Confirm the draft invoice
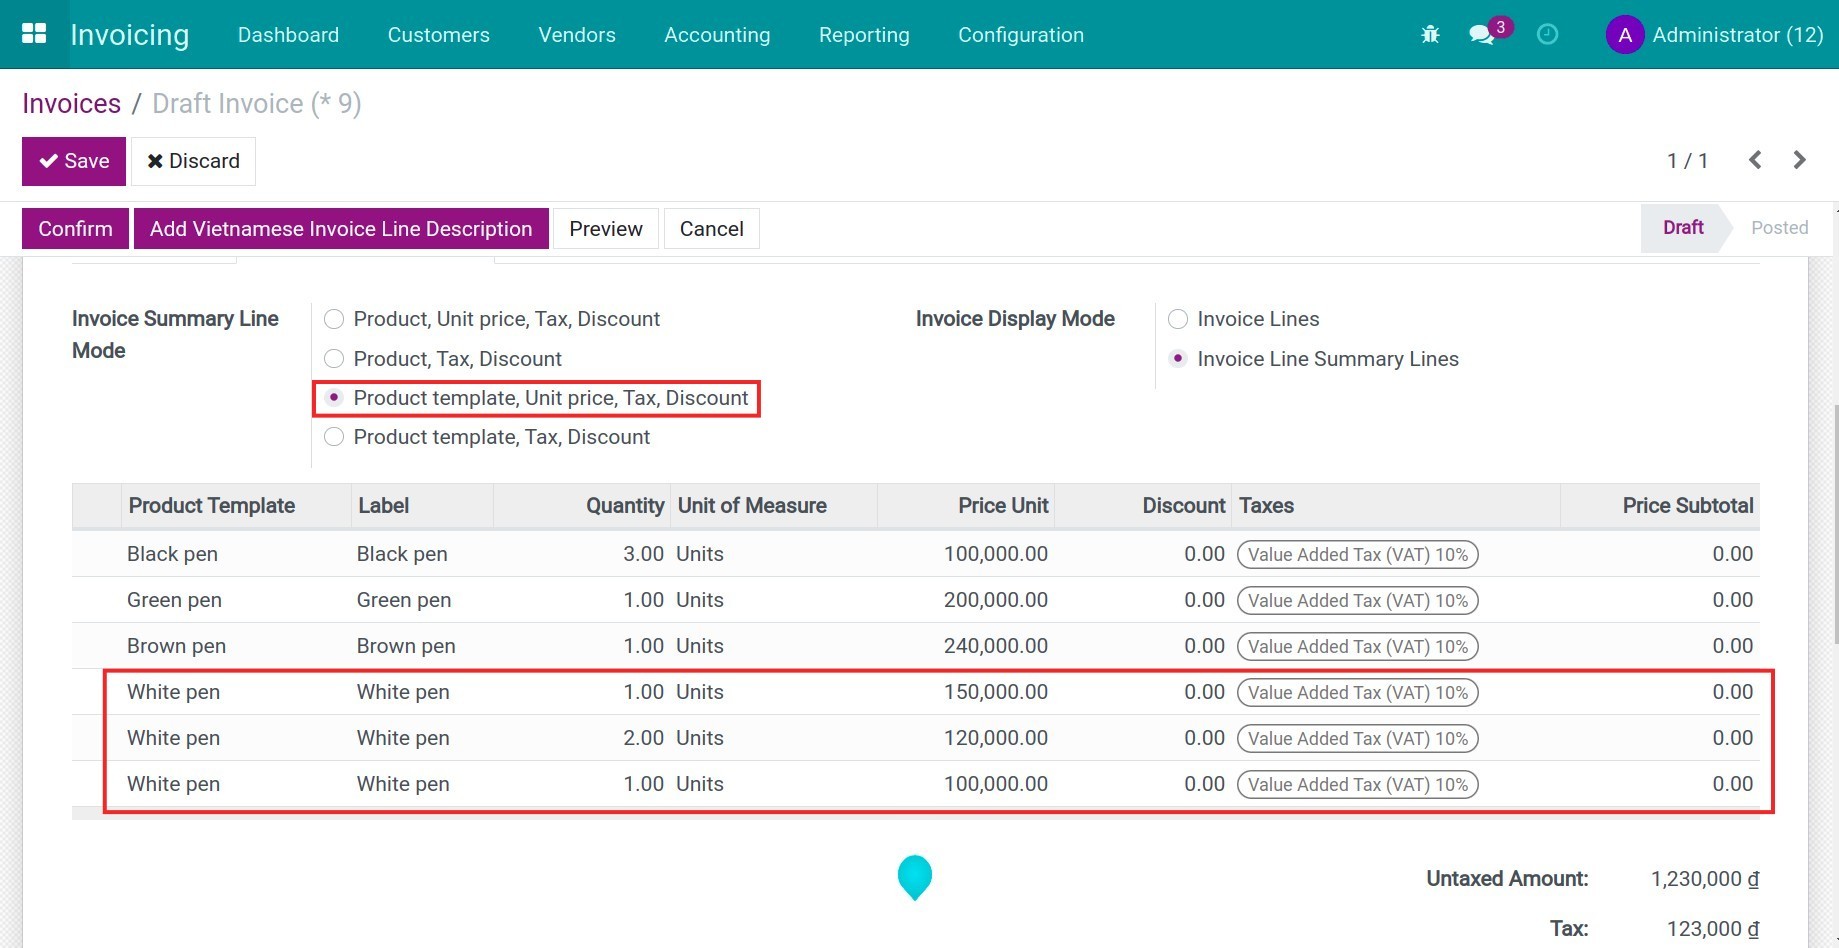Image resolution: width=1839 pixels, height=948 pixels. [x=75, y=228]
